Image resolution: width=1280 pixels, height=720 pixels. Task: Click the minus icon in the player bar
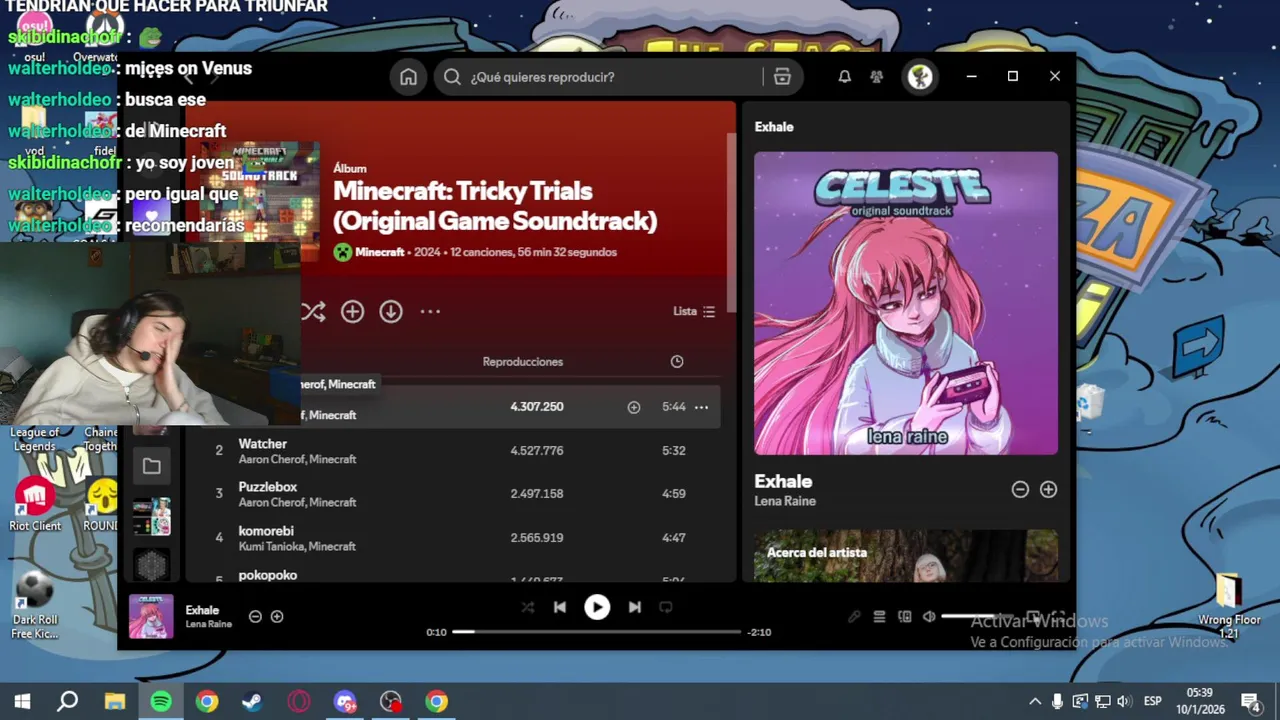[x=255, y=617]
